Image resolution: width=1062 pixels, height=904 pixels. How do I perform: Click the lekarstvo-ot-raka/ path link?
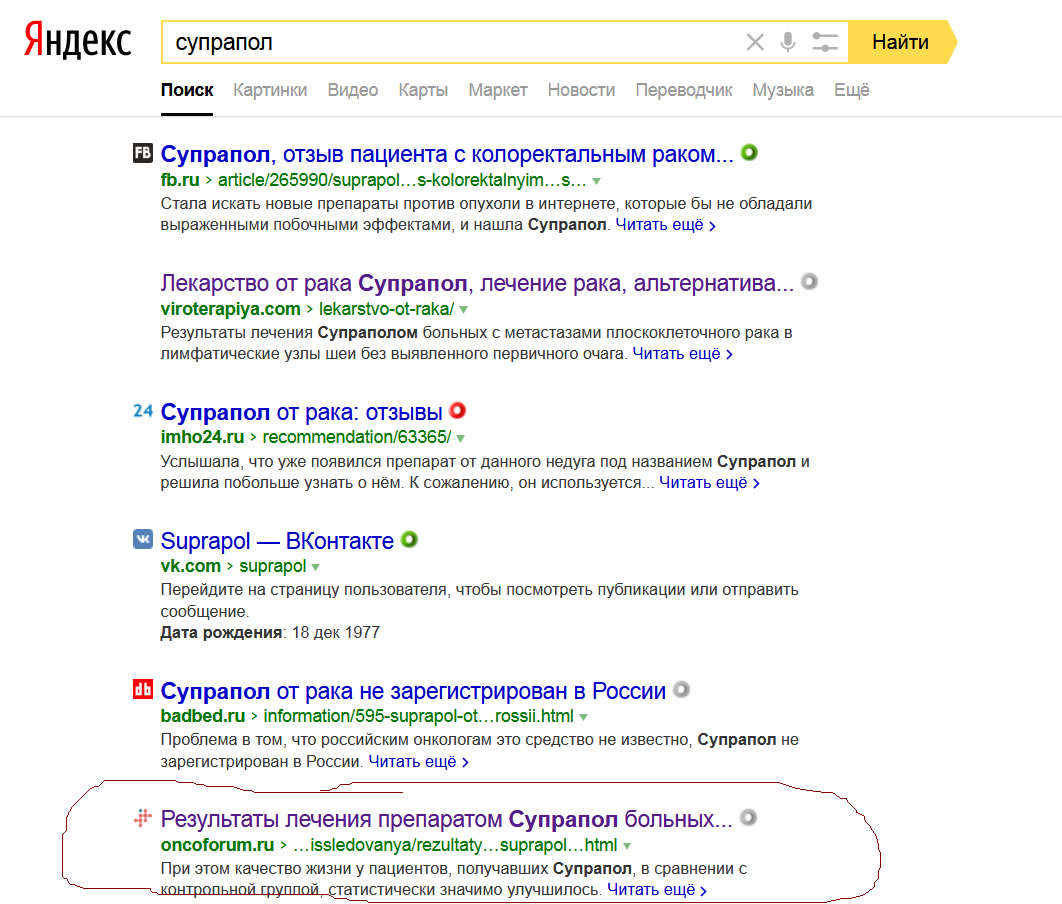click(387, 309)
